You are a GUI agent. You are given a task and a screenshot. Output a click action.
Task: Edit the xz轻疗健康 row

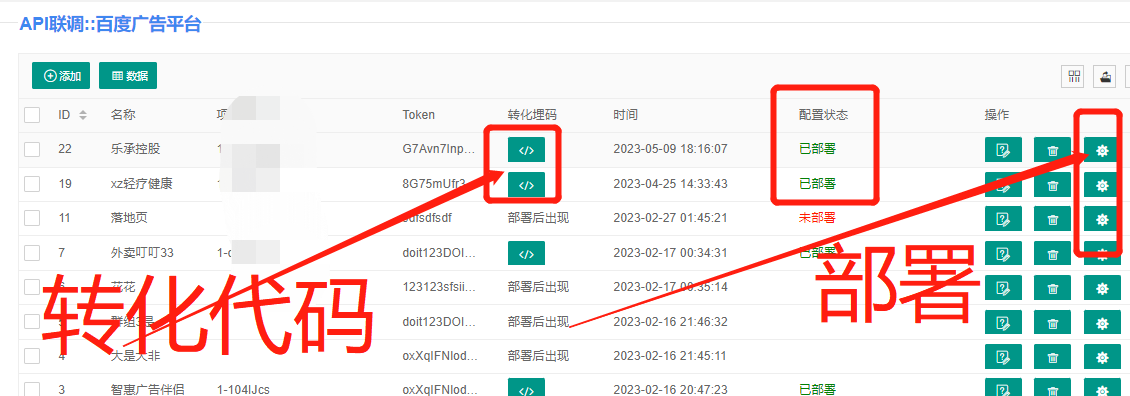click(x=1003, y=185)
